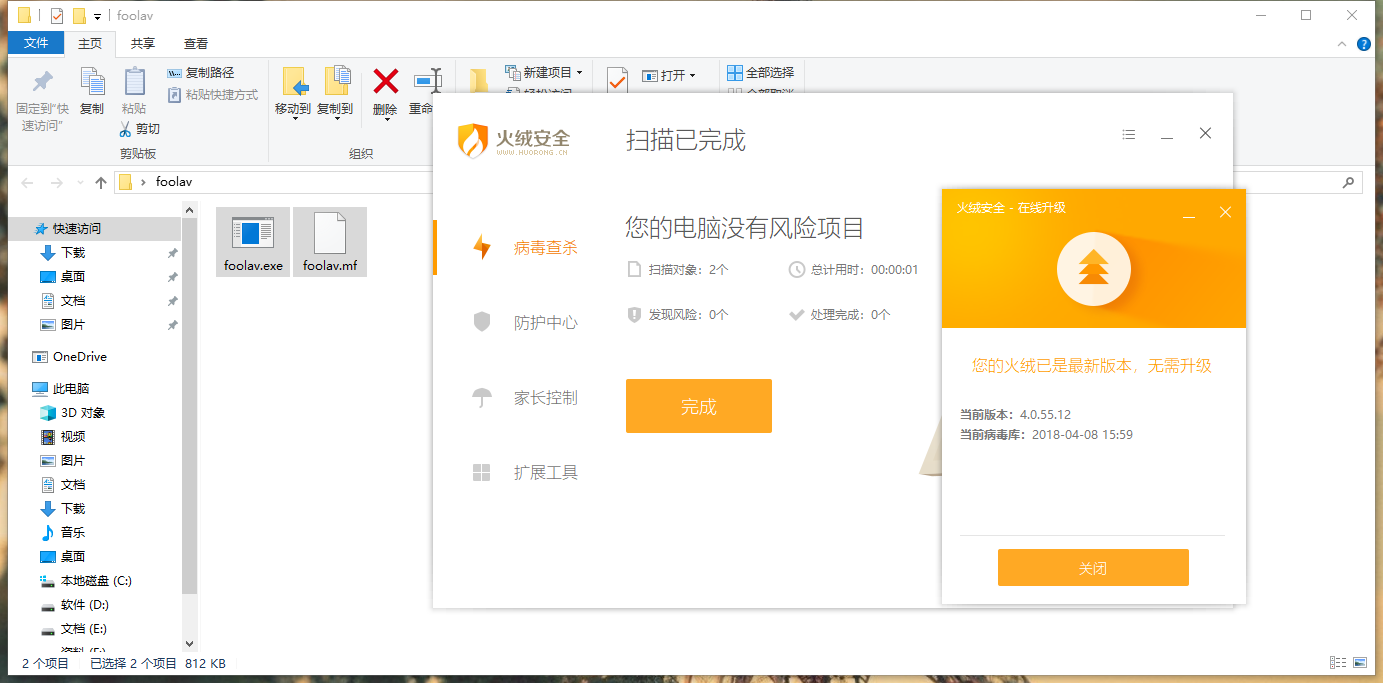Click the 移动到 (Move to) folder icon
Viewport: 1383px width, 683px height.
293,83
